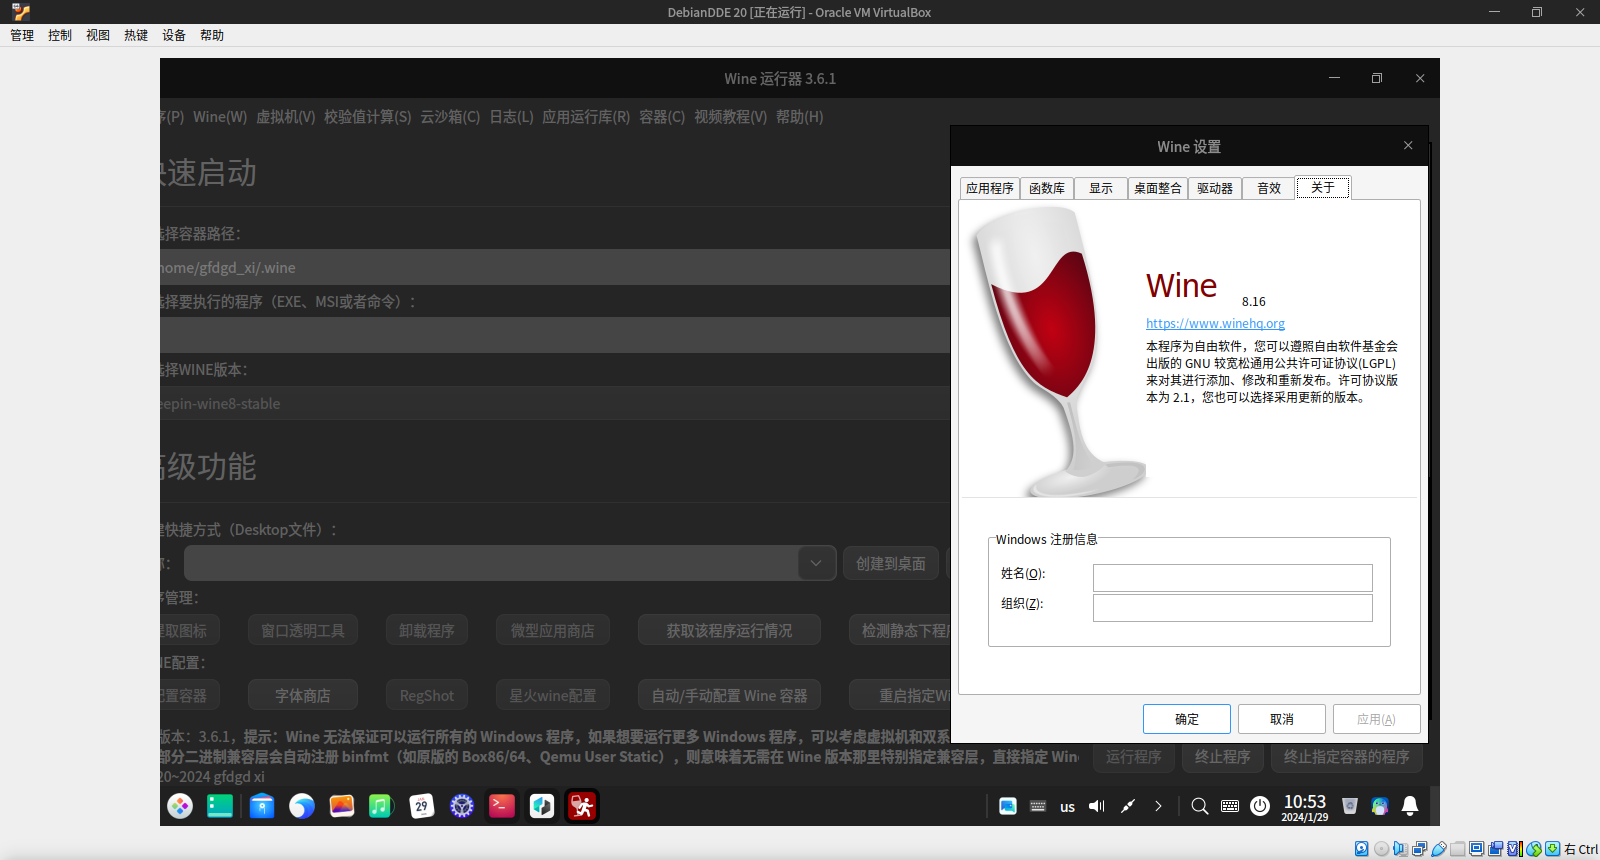
Task: Open the trash bin in the dock
Action: 1350,806
